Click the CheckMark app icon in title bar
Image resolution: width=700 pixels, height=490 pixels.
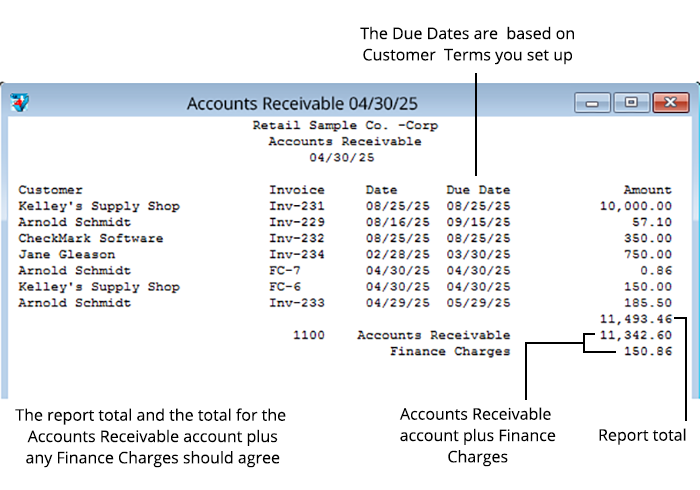click(x=20, y=103)
